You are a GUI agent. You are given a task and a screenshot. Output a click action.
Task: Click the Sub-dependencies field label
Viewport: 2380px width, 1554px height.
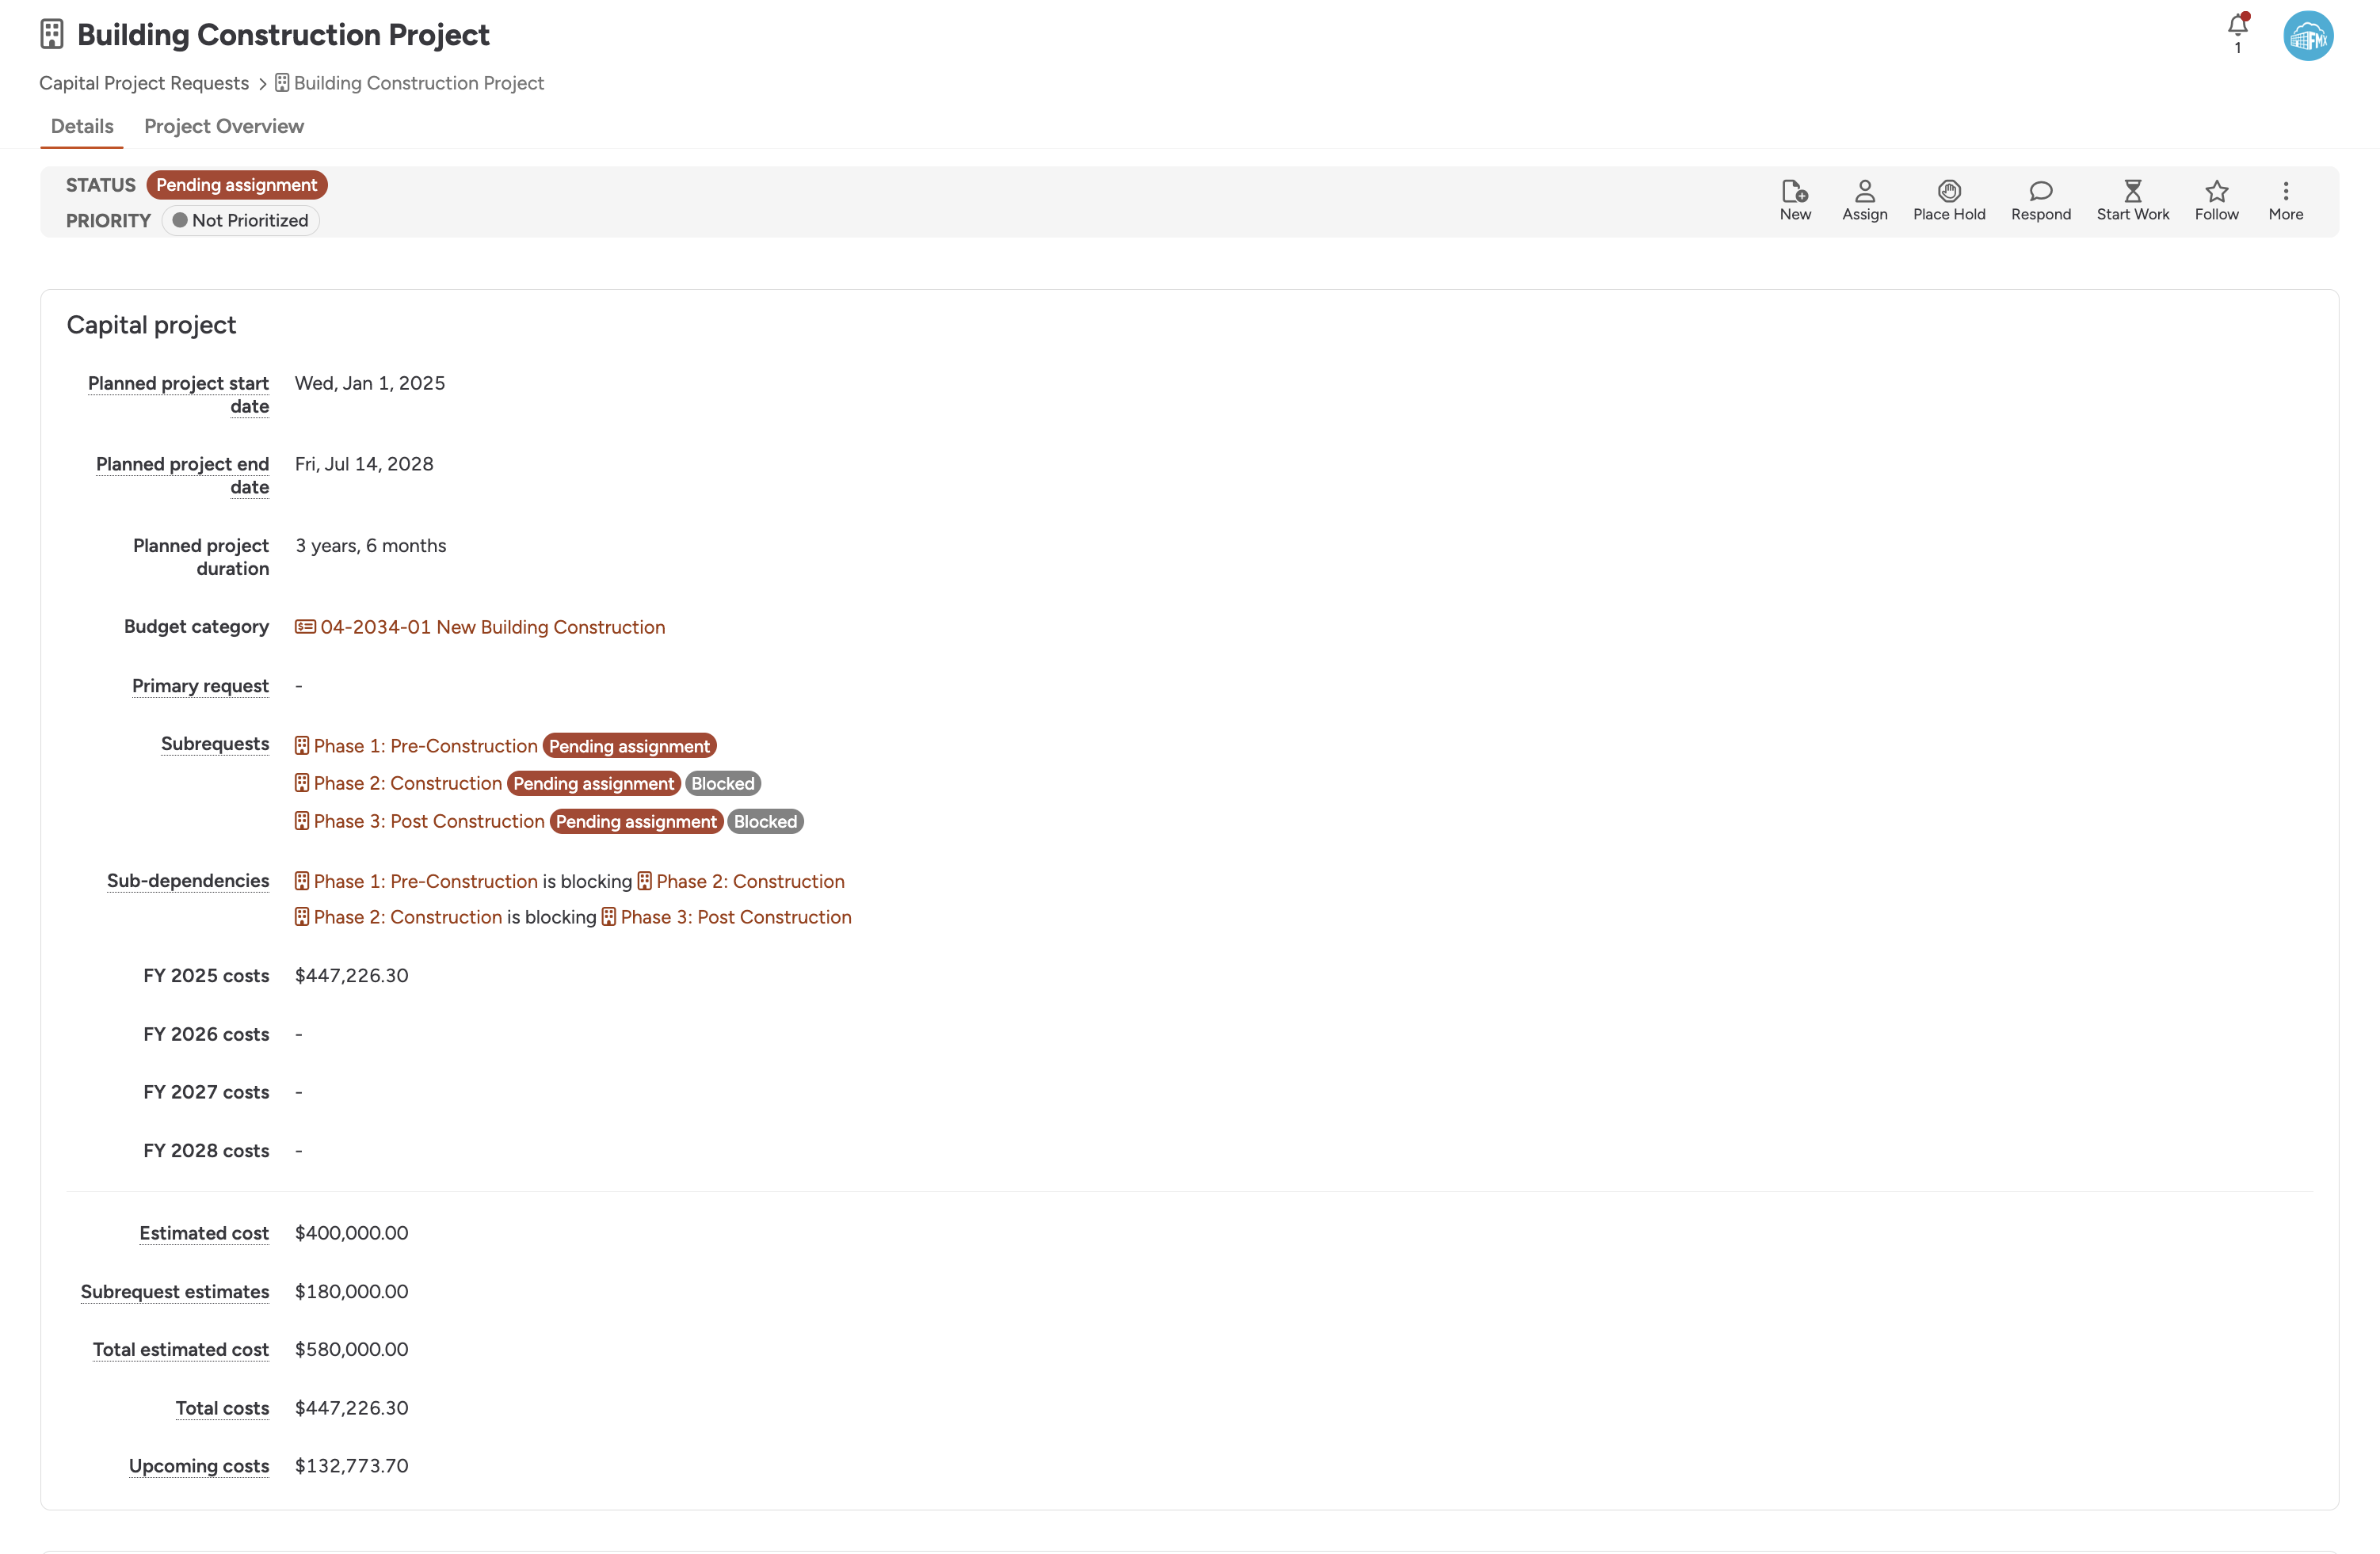[188, 881]
